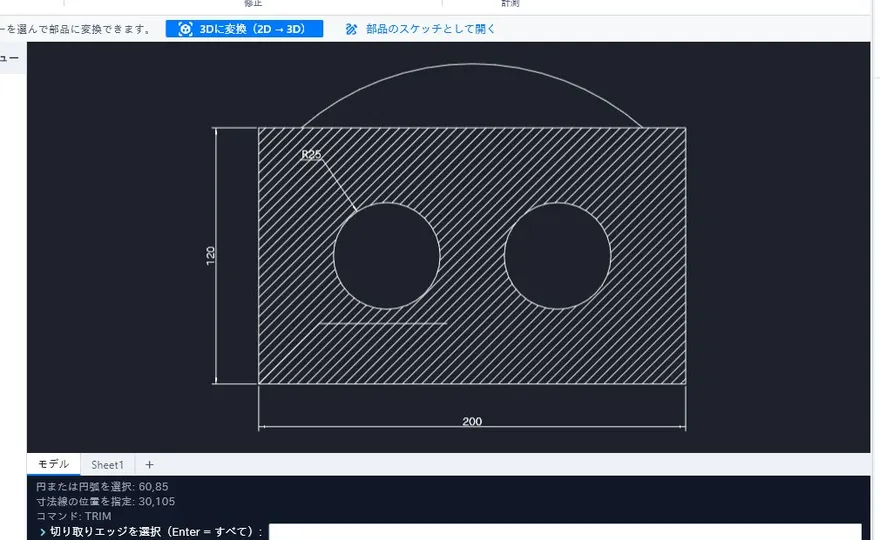Click the command line input field
The height and width of the screenshot is (540, 880).
(x=565, y=532)
